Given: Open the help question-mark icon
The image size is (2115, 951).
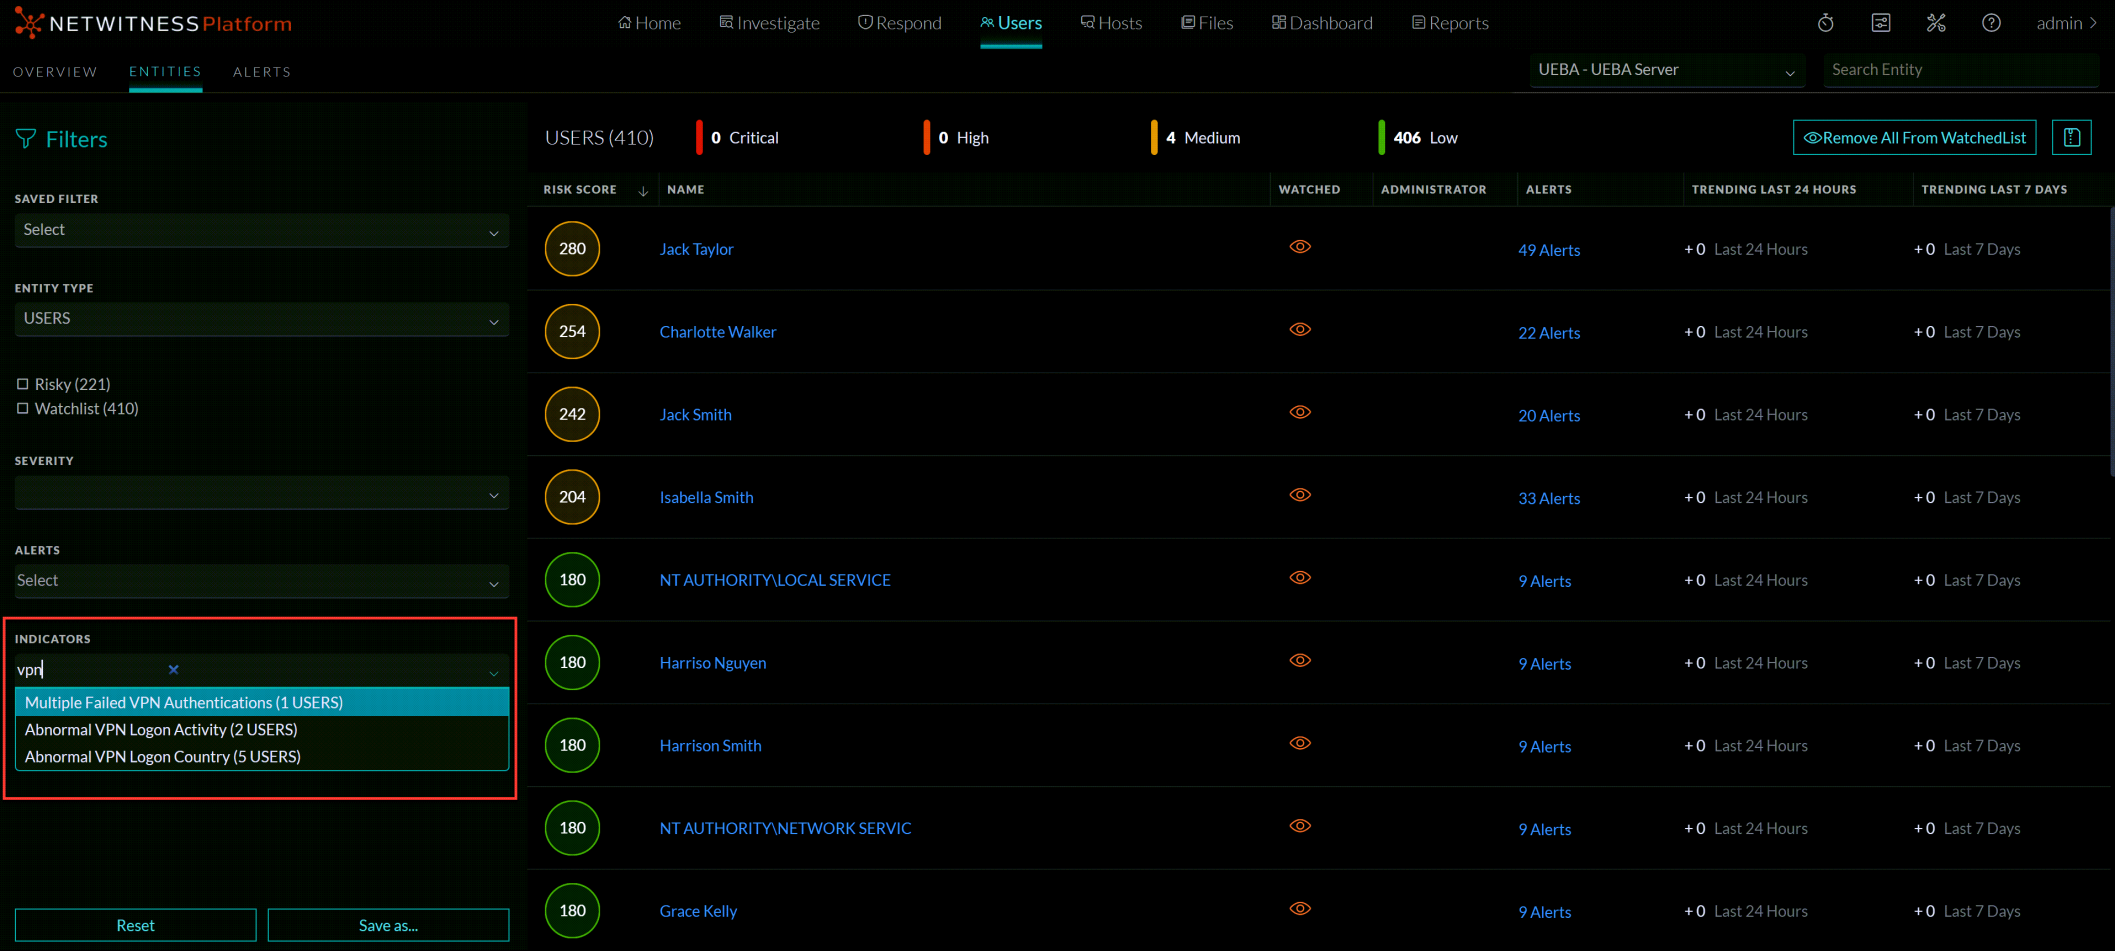Looking at the screenshot, I should coord(1991,22).
